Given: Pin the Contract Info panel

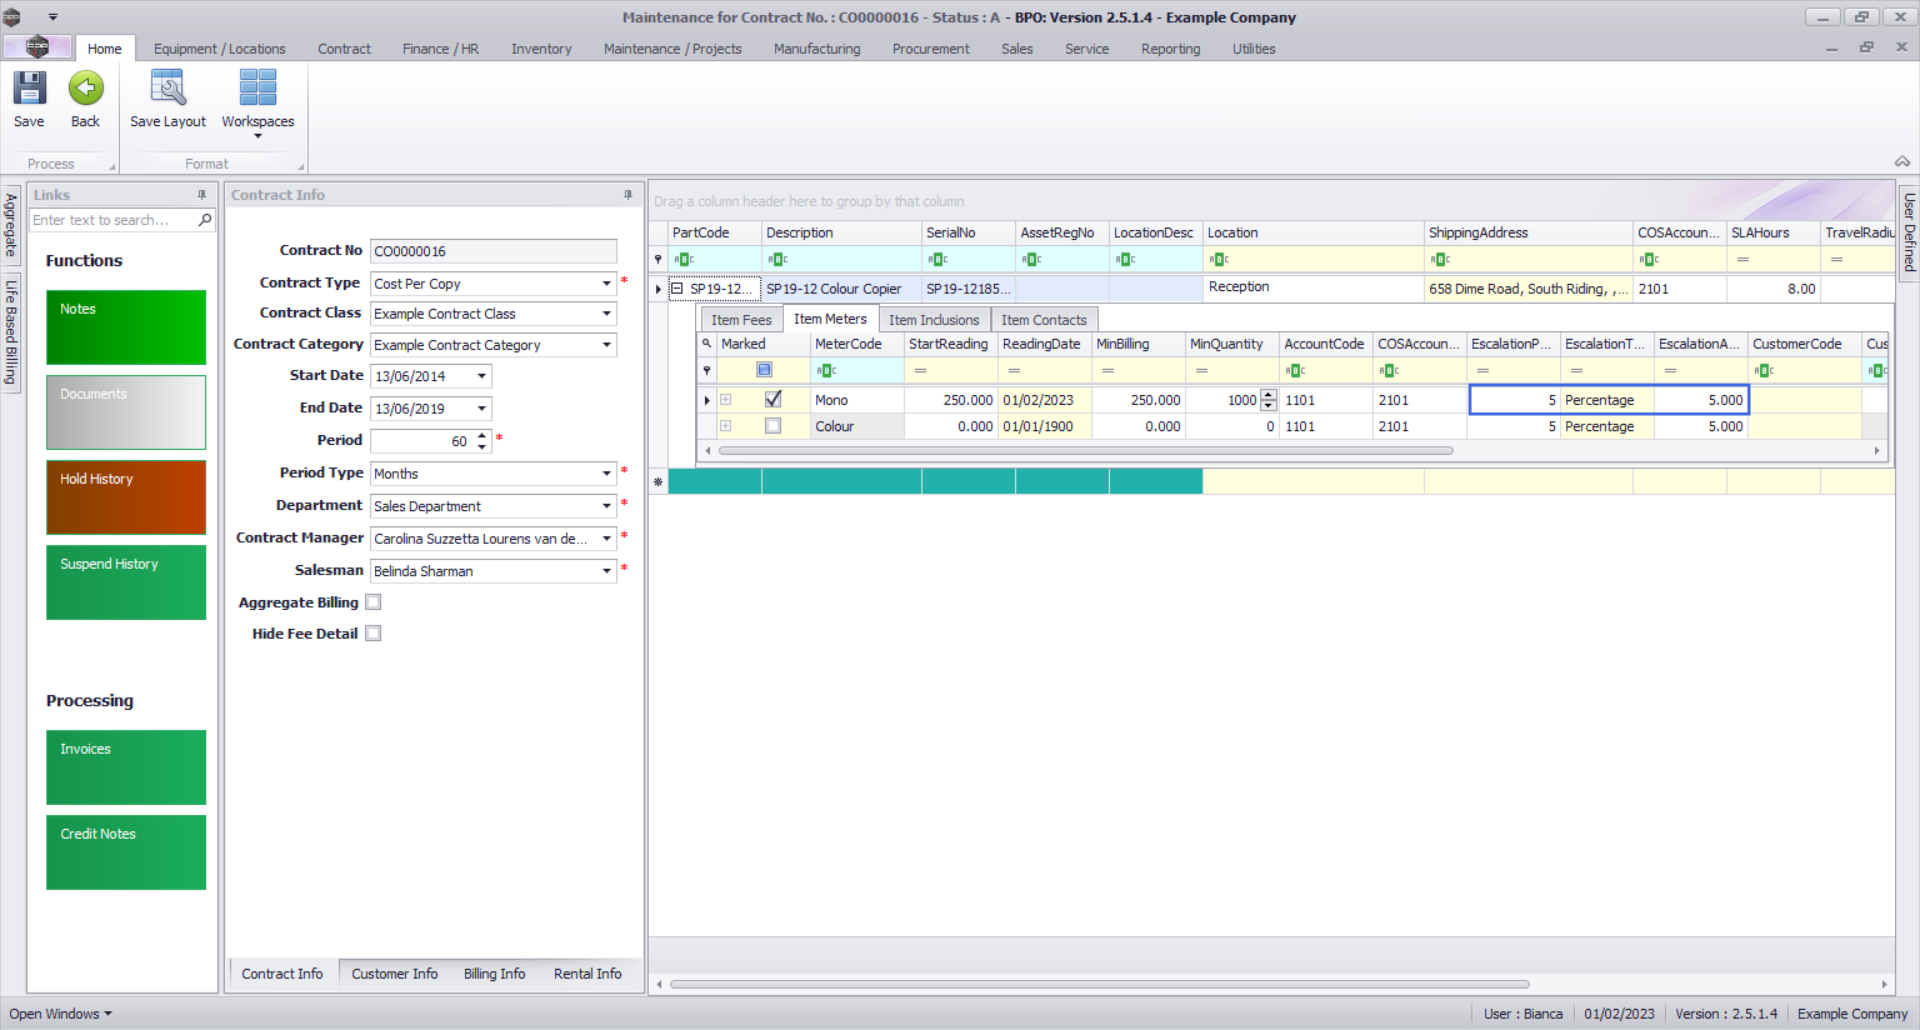Looking at the screenshot, I should point(628,195).
